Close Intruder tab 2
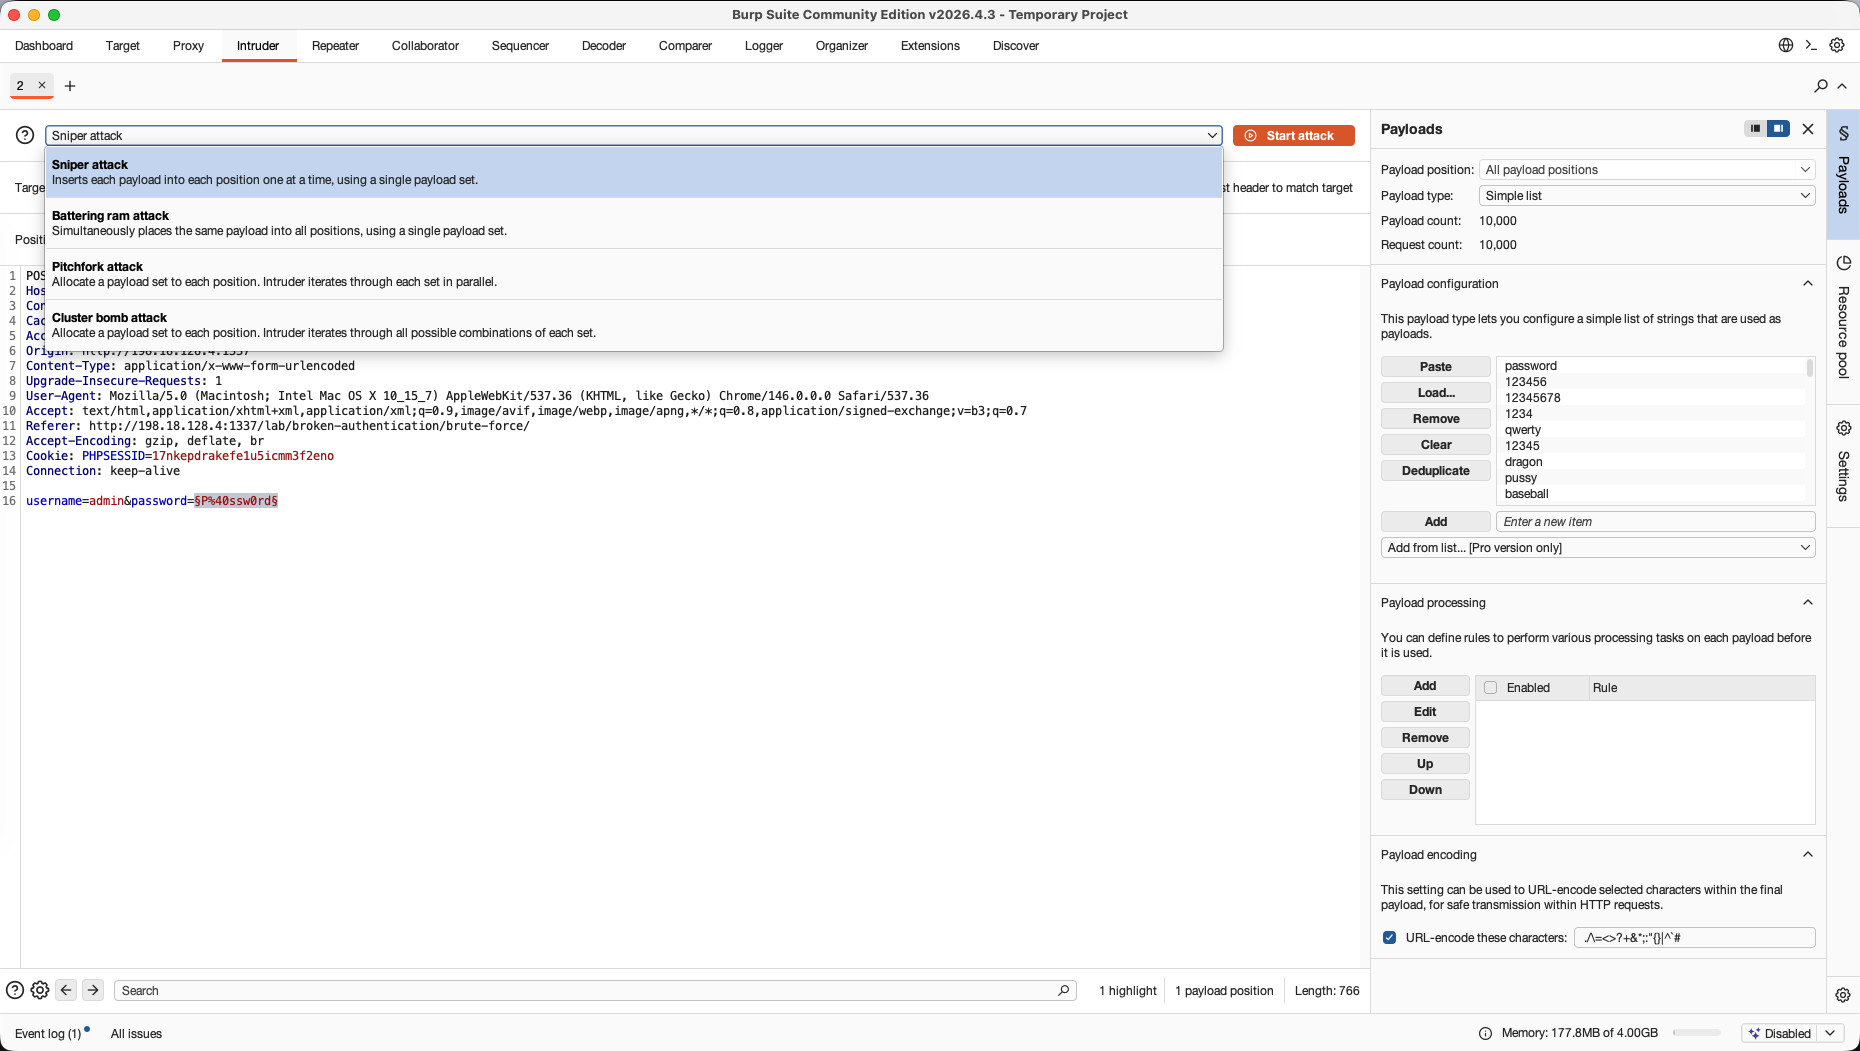Image resolution: width=1860 pixels, height=1051 pixels. pyautogui.click(x=42, y=85)
